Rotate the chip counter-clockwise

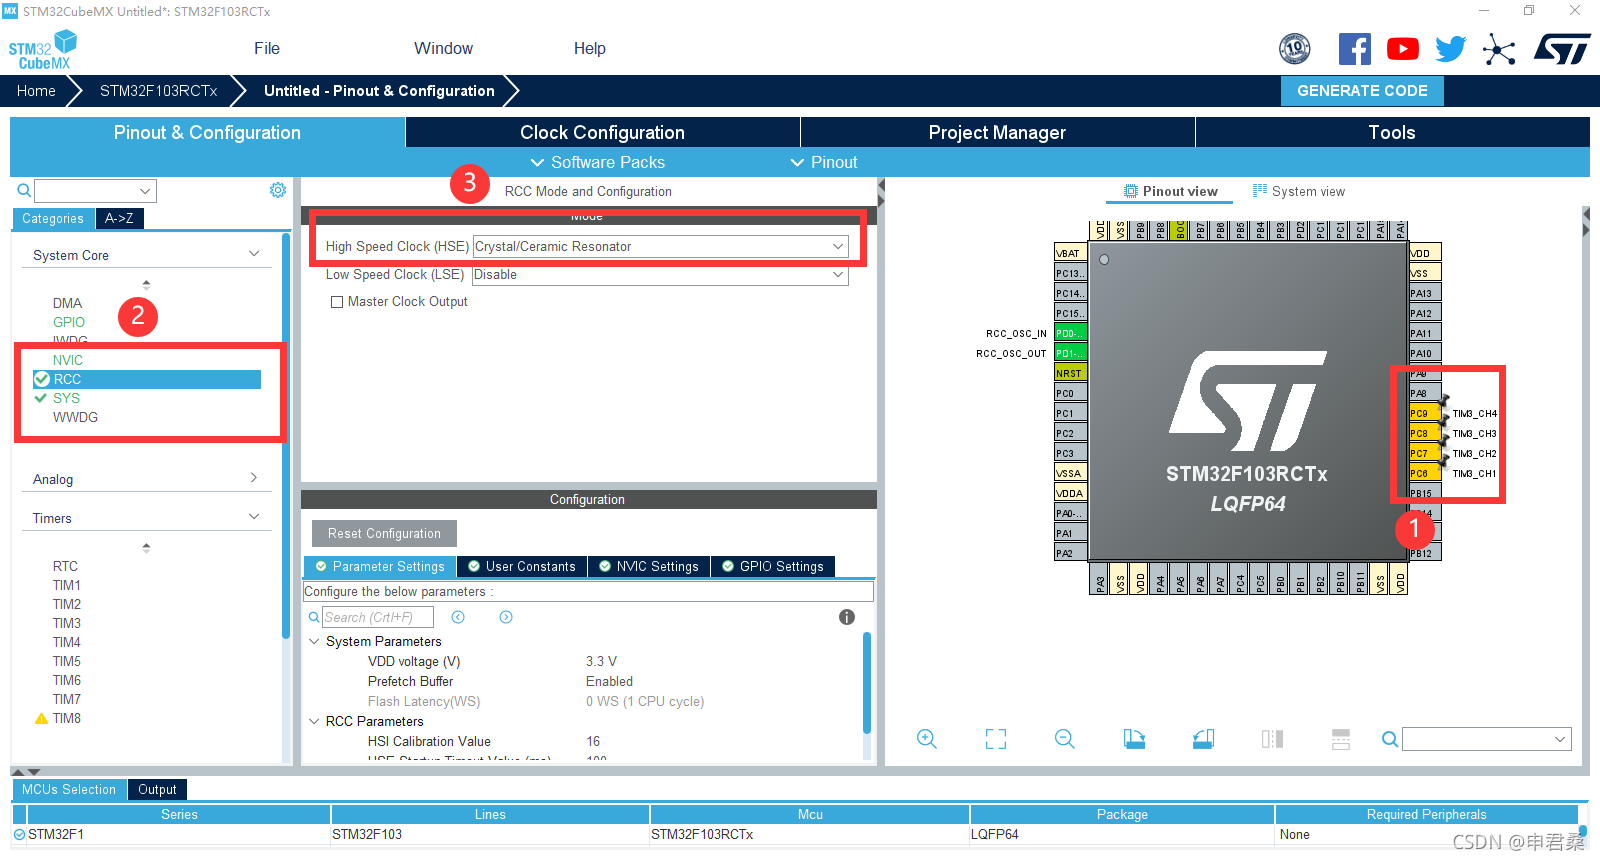(x=1203, y=739)
